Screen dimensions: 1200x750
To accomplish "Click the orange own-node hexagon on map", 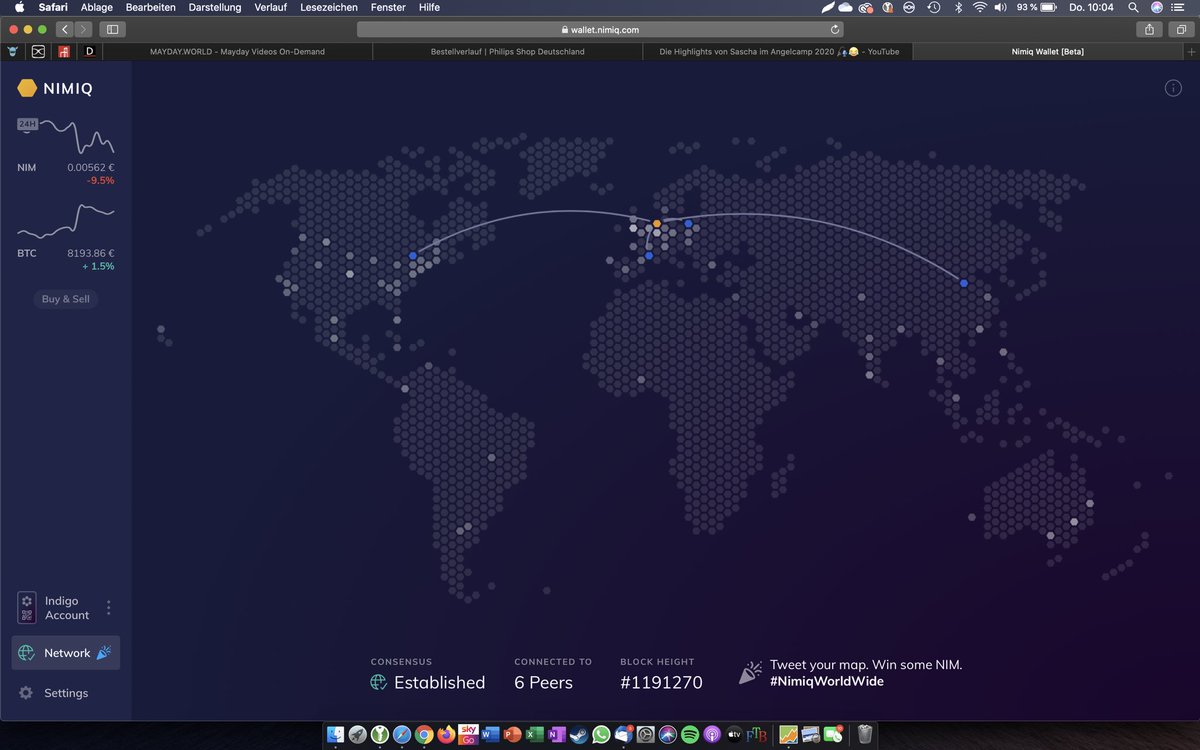I will point(657,224).
